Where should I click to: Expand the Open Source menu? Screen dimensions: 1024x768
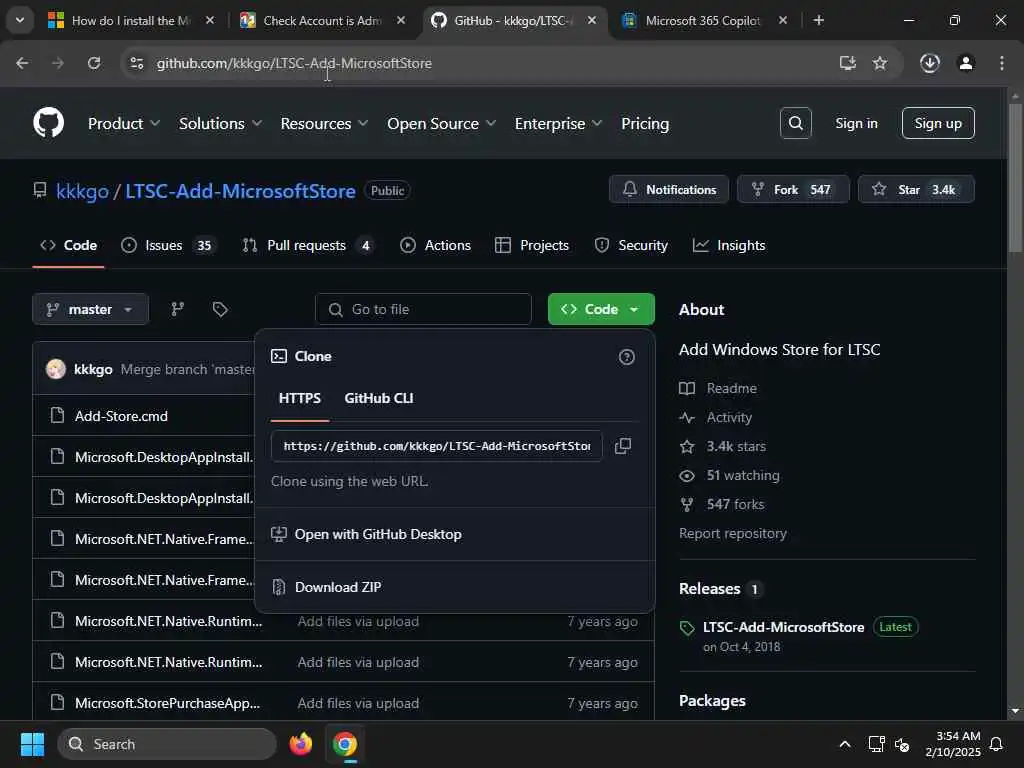coord(441,123)
